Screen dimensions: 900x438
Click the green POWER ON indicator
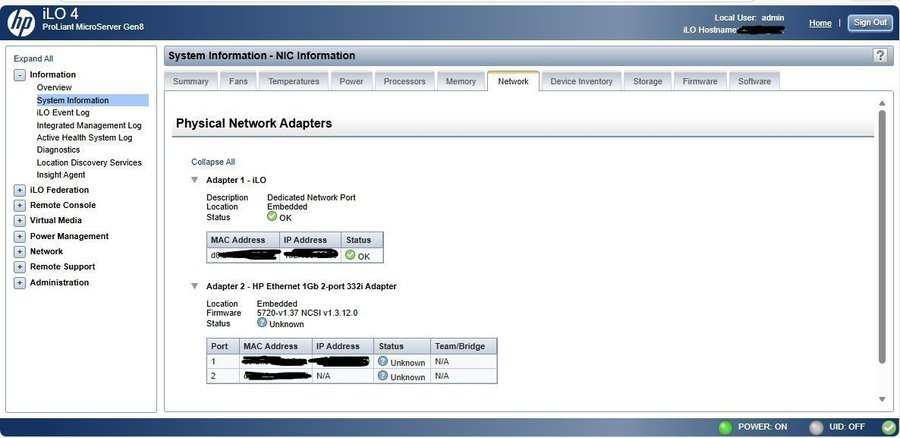725,427
